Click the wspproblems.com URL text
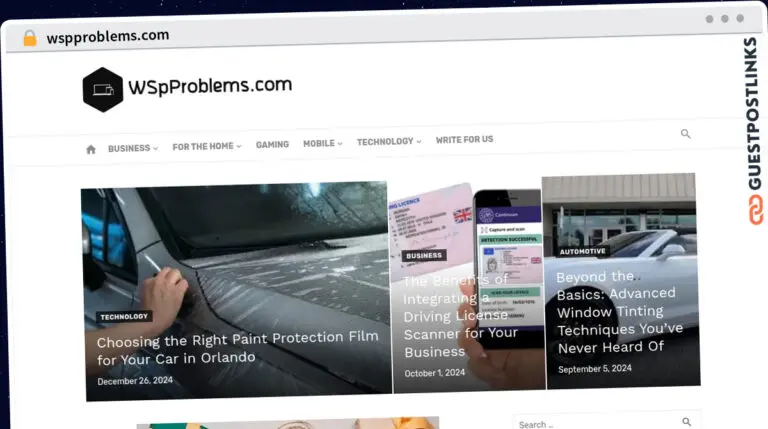This screenshot has width=768, height=429. point(108,36)
